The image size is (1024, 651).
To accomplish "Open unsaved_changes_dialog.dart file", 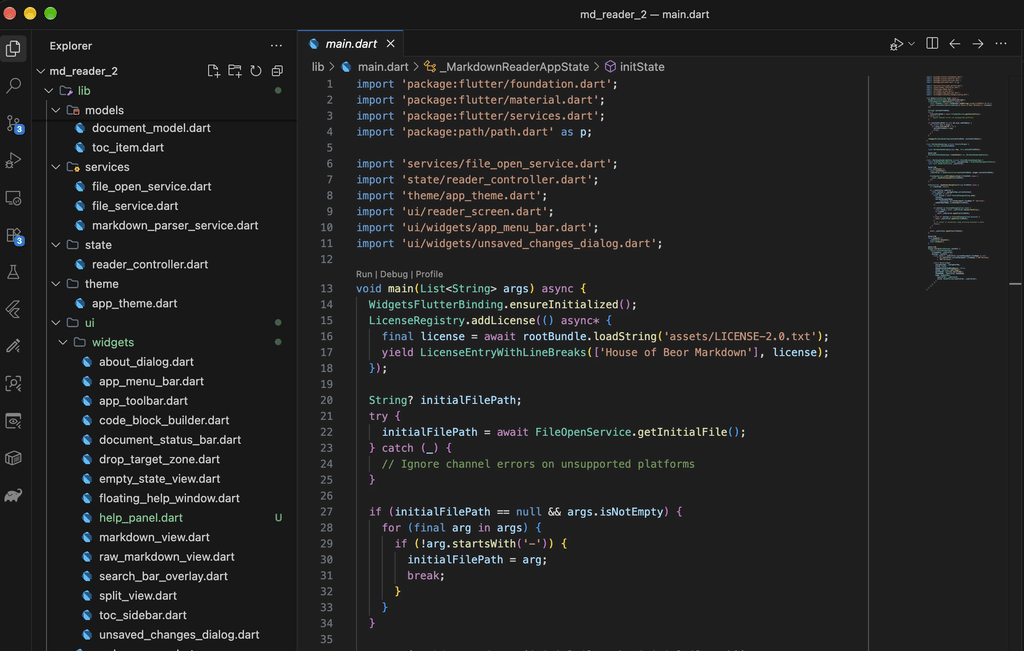I will 179,635.
